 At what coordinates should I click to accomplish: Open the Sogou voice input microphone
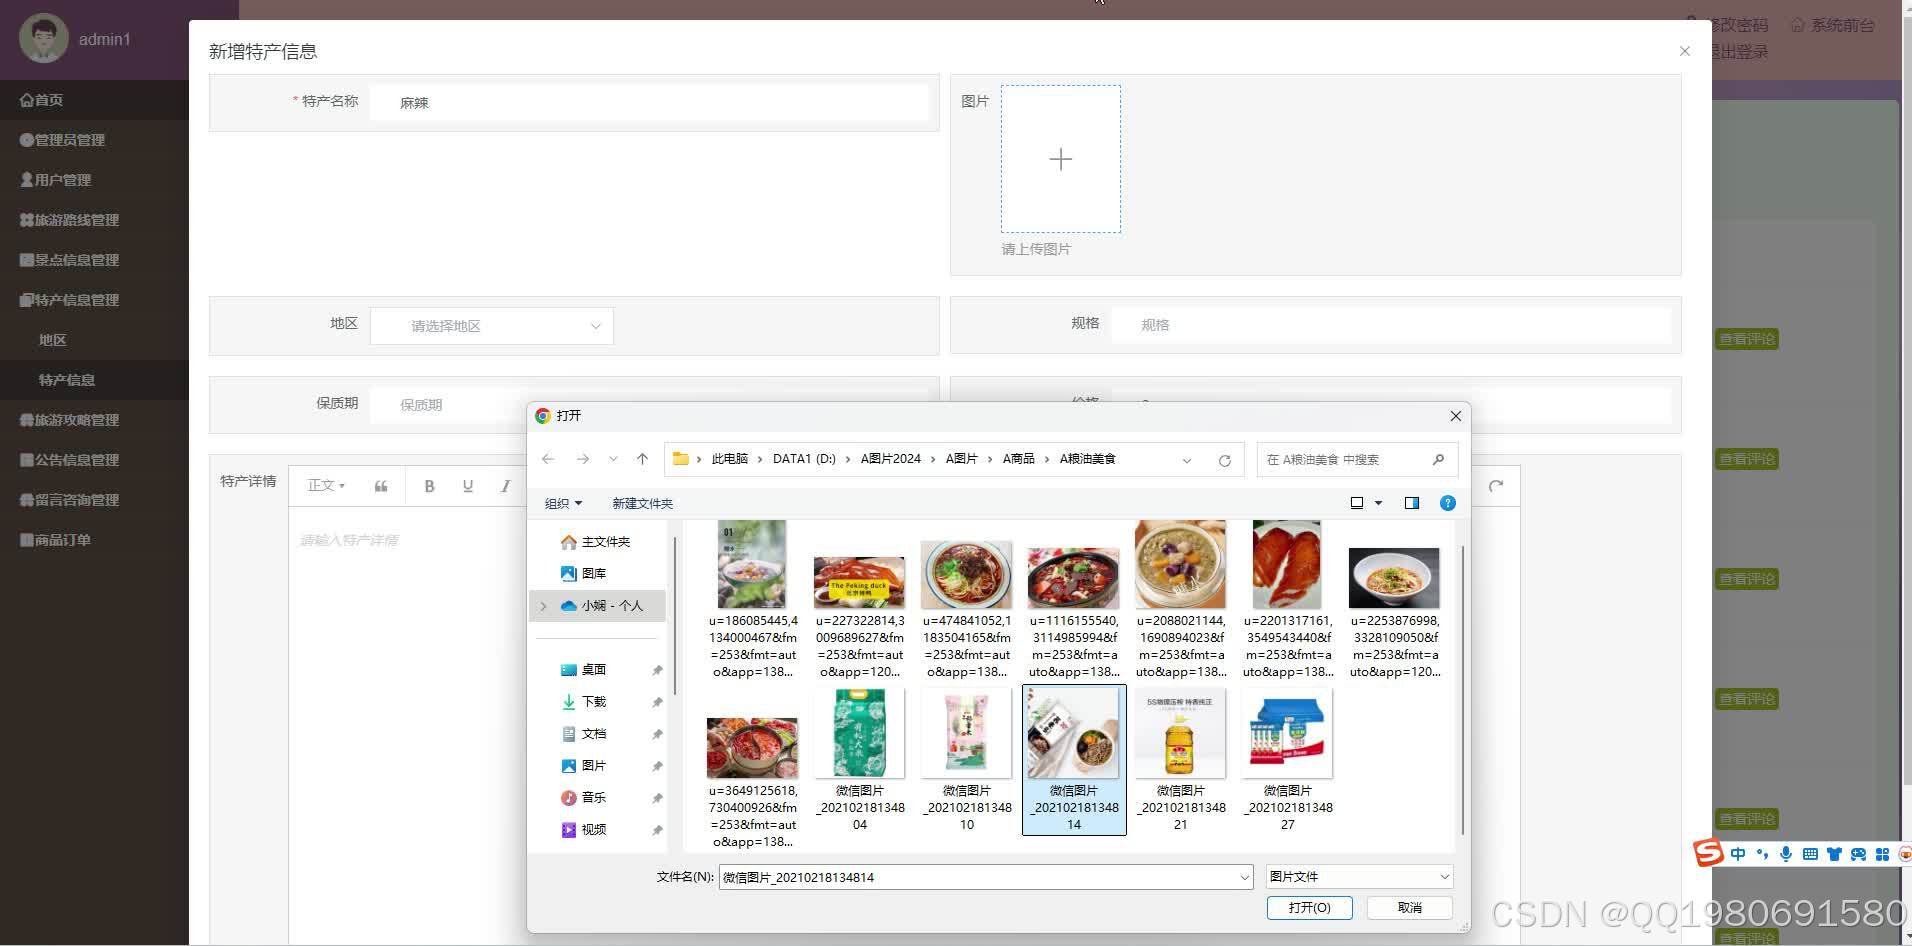click(1786, 853)
